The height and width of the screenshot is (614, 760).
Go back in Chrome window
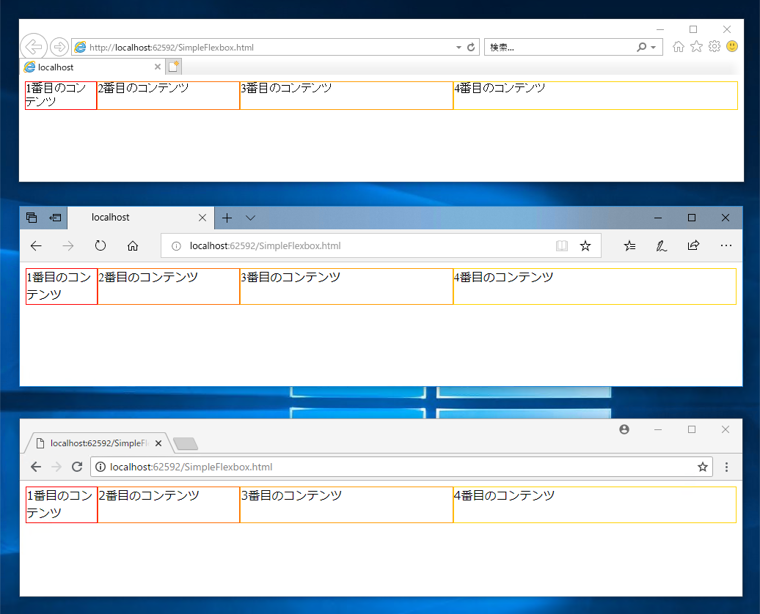point(36,467)
